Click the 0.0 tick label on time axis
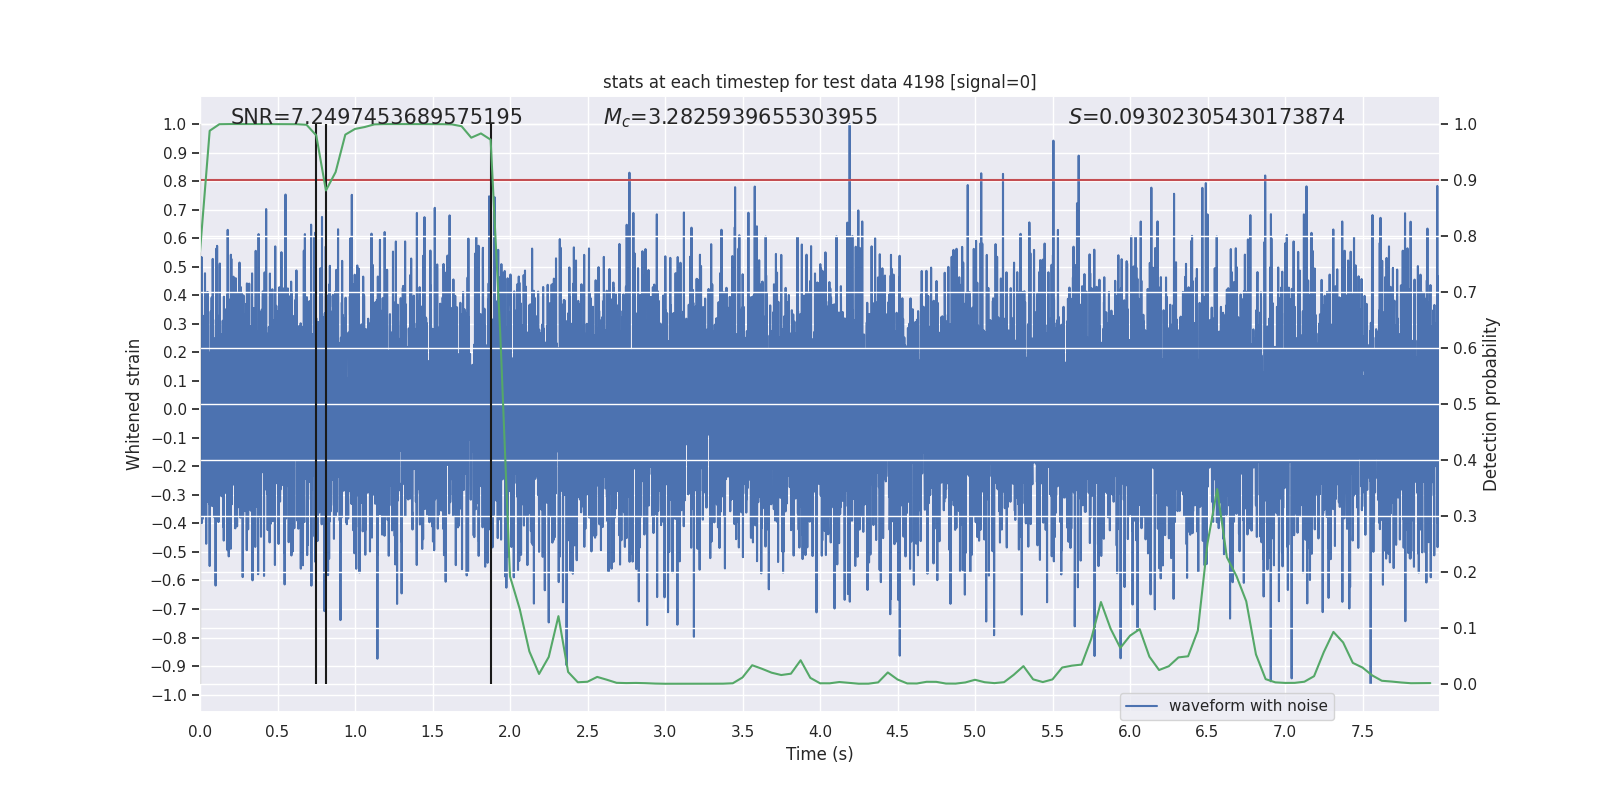The image size is (1600, 800). coord(200,731)
